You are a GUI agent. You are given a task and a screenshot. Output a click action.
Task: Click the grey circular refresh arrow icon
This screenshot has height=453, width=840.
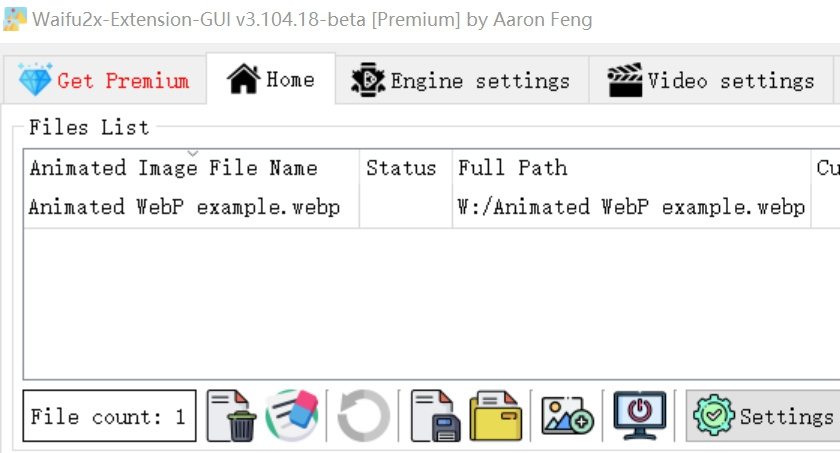click(x=363, y=416)
